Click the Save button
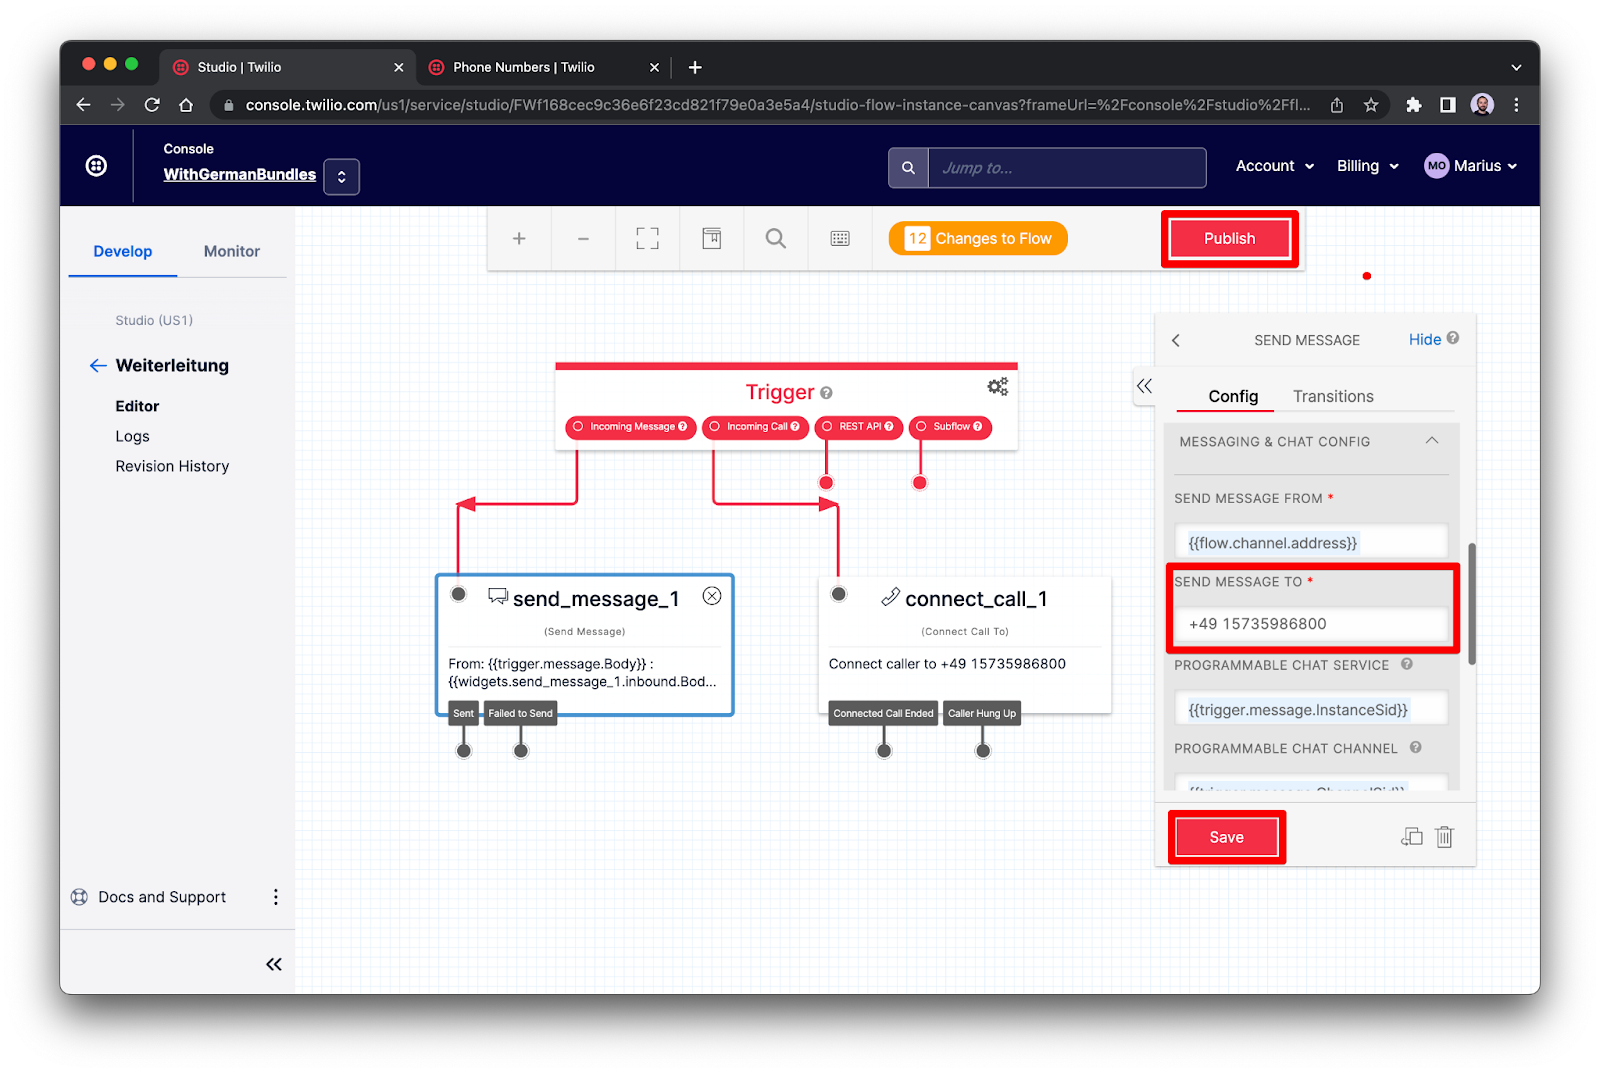Viewport: 1600px width, 1073px height. [1227, 837]
